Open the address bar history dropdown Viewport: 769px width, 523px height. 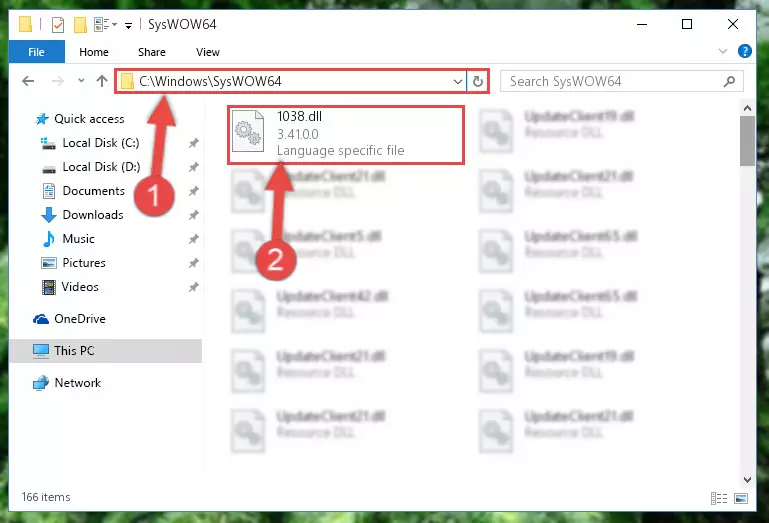pos(458,81)
